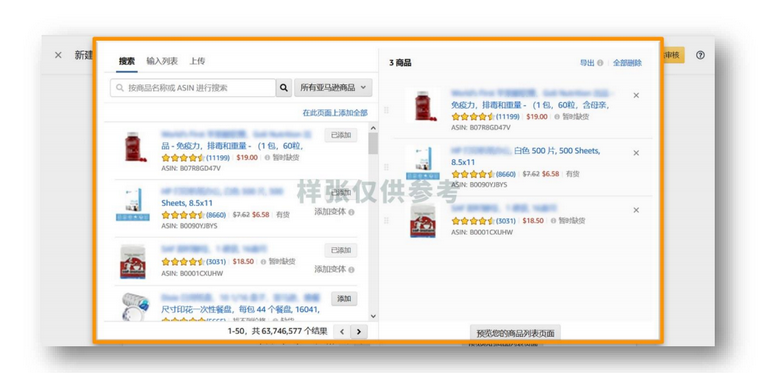Viewport: 760px width, 373px height.
Task: Click 导出 link
Action: coord(587,63)
